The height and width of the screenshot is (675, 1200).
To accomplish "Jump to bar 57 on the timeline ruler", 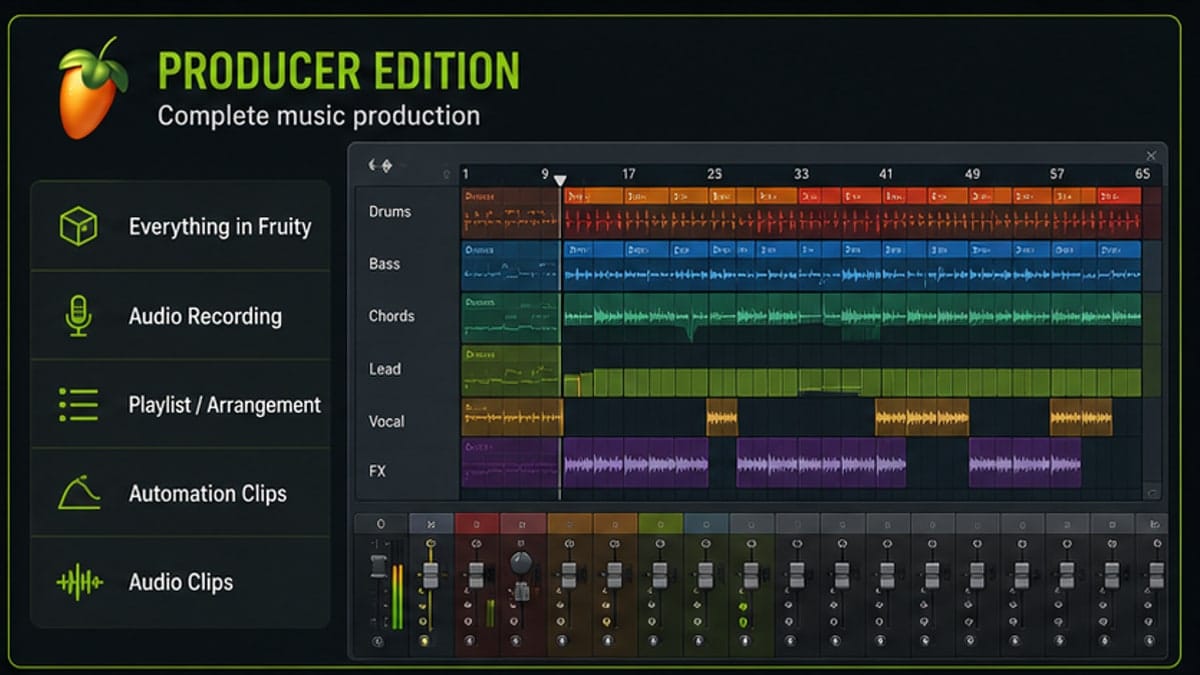I will tap(1057, 174).
